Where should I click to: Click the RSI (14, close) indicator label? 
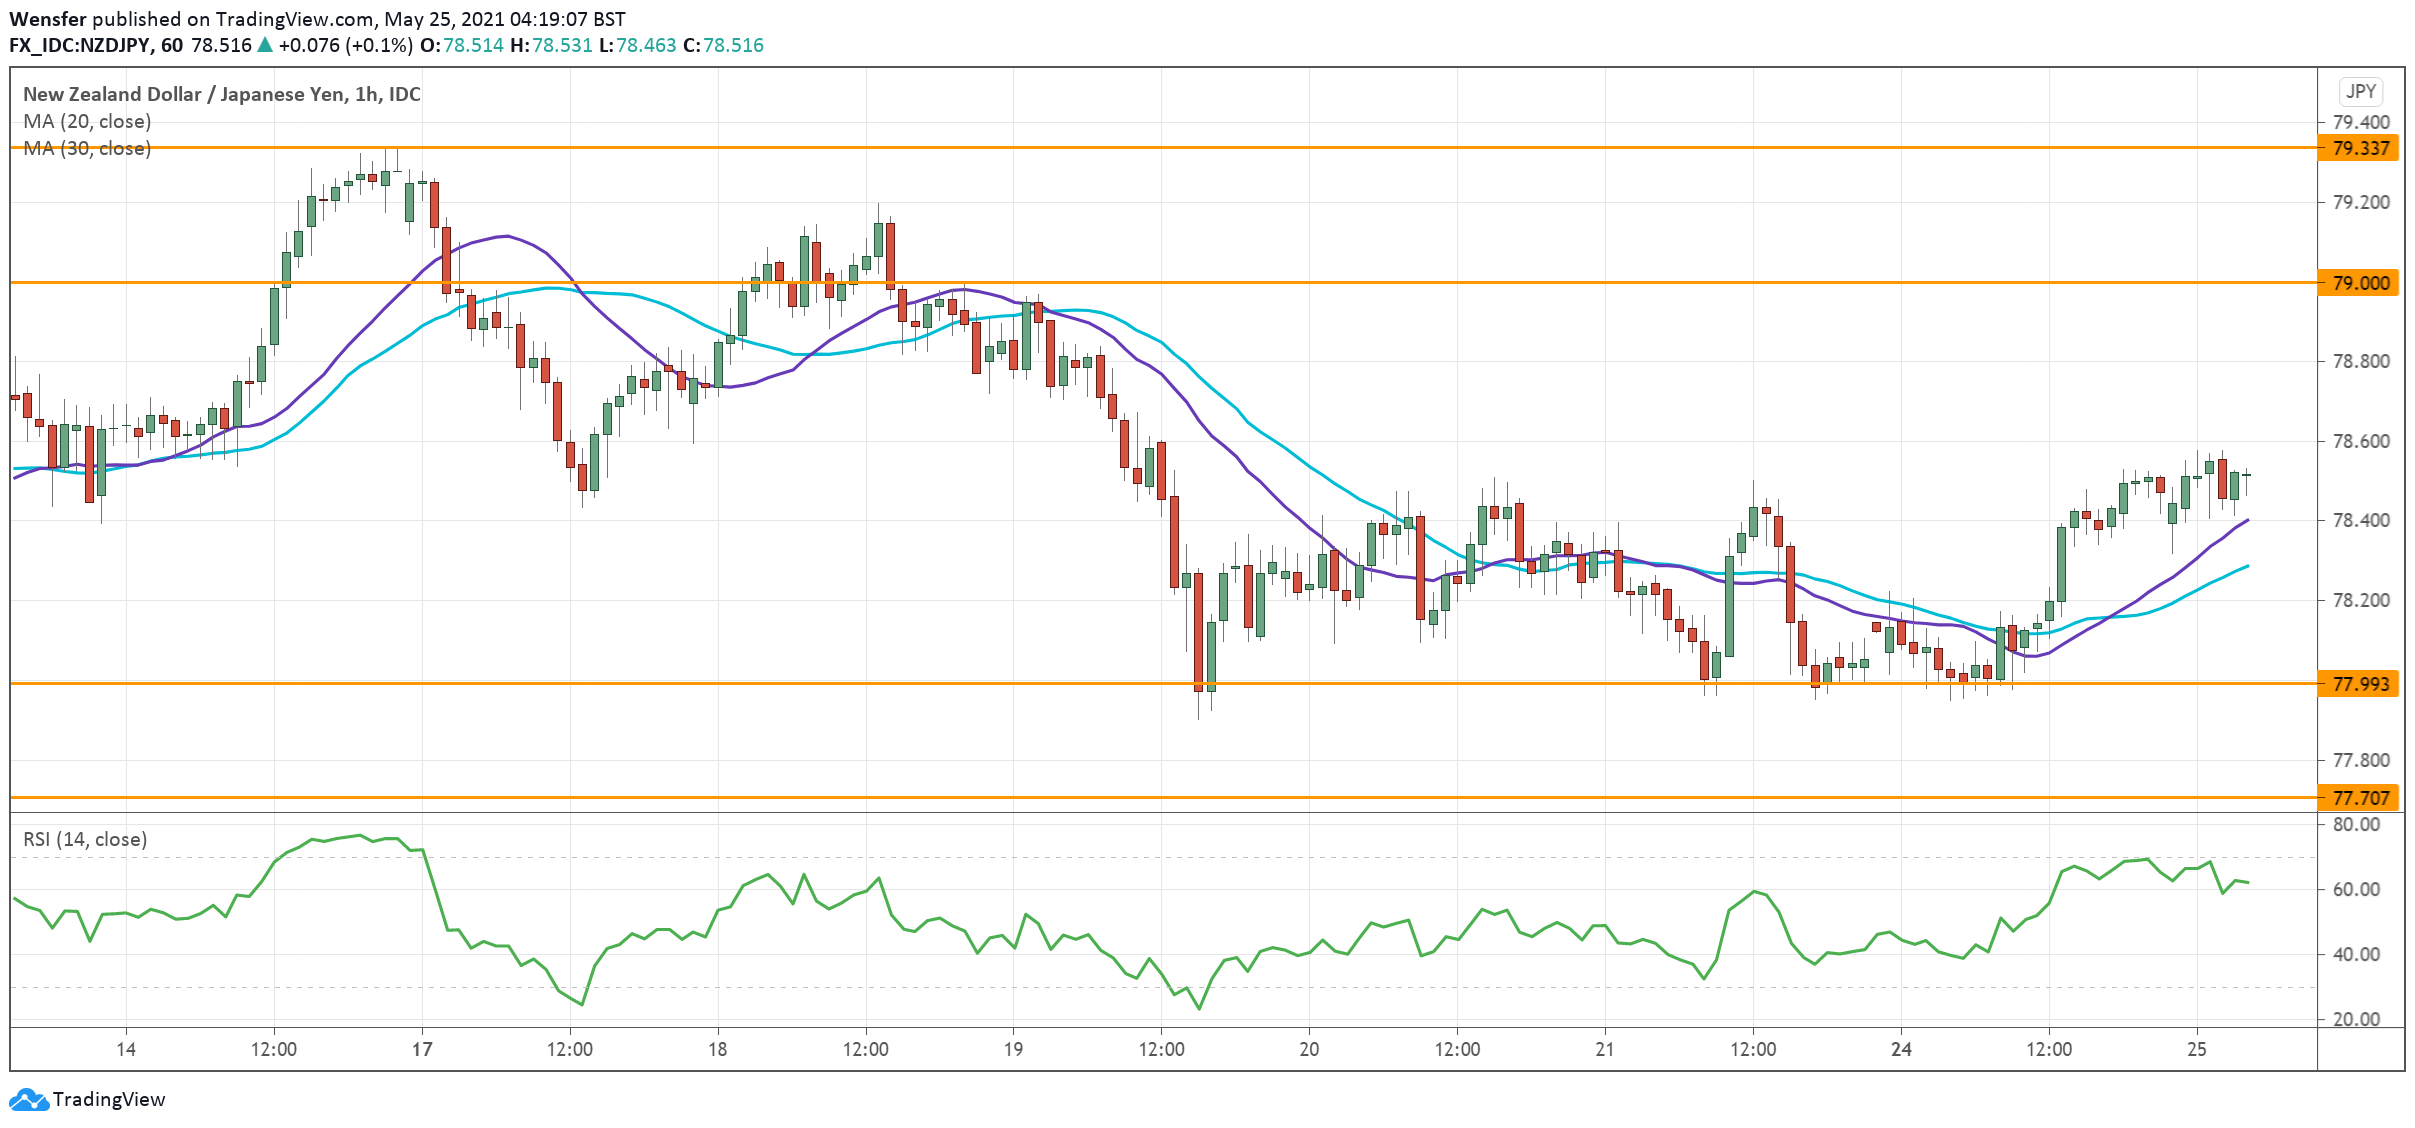pos(85,839)
